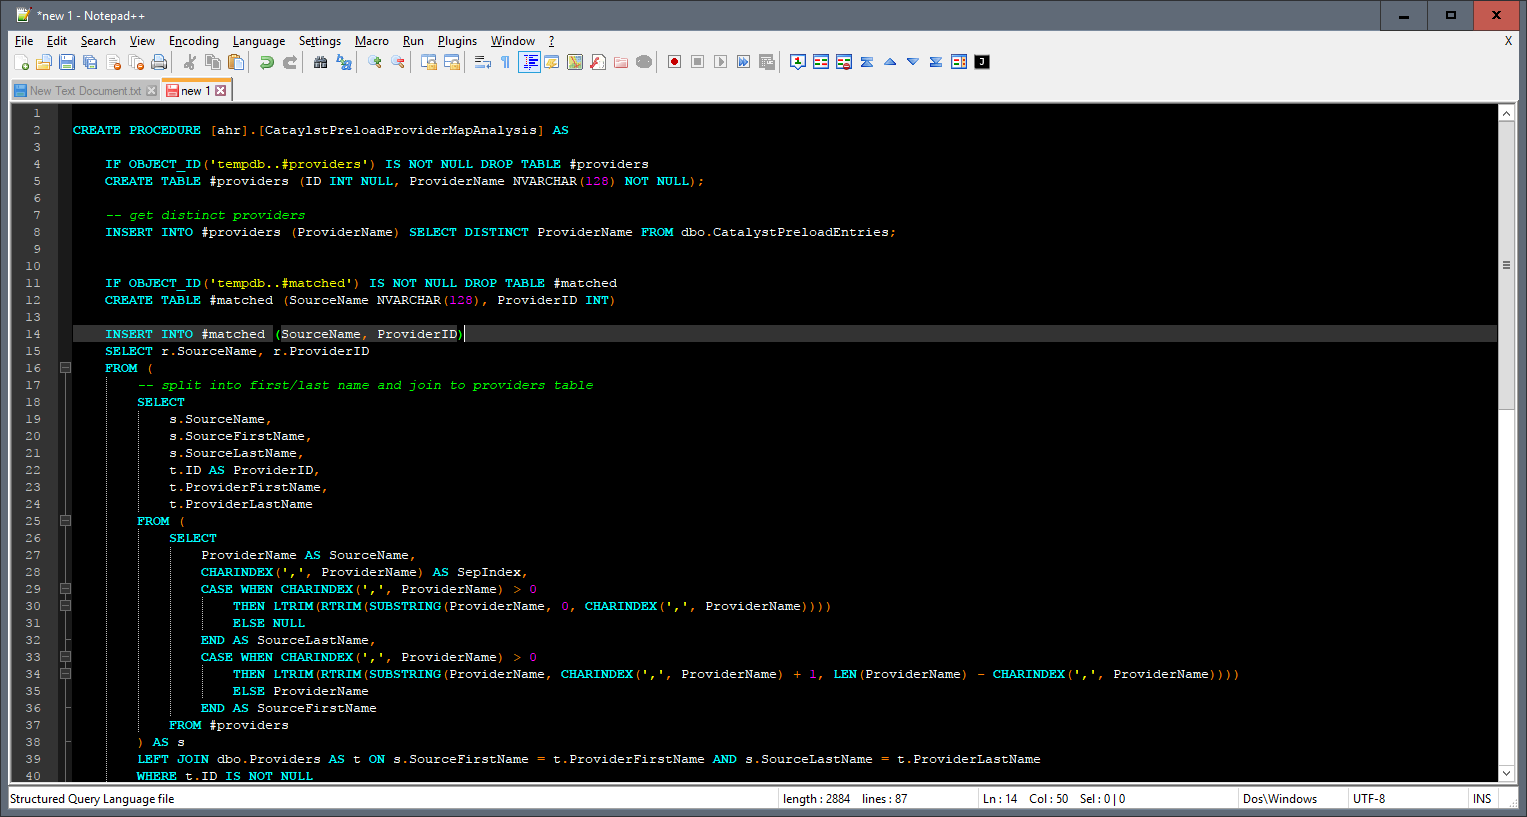The image size is (1527, 817).
Task: Open the Plugins menu
Action: [457, 41]
